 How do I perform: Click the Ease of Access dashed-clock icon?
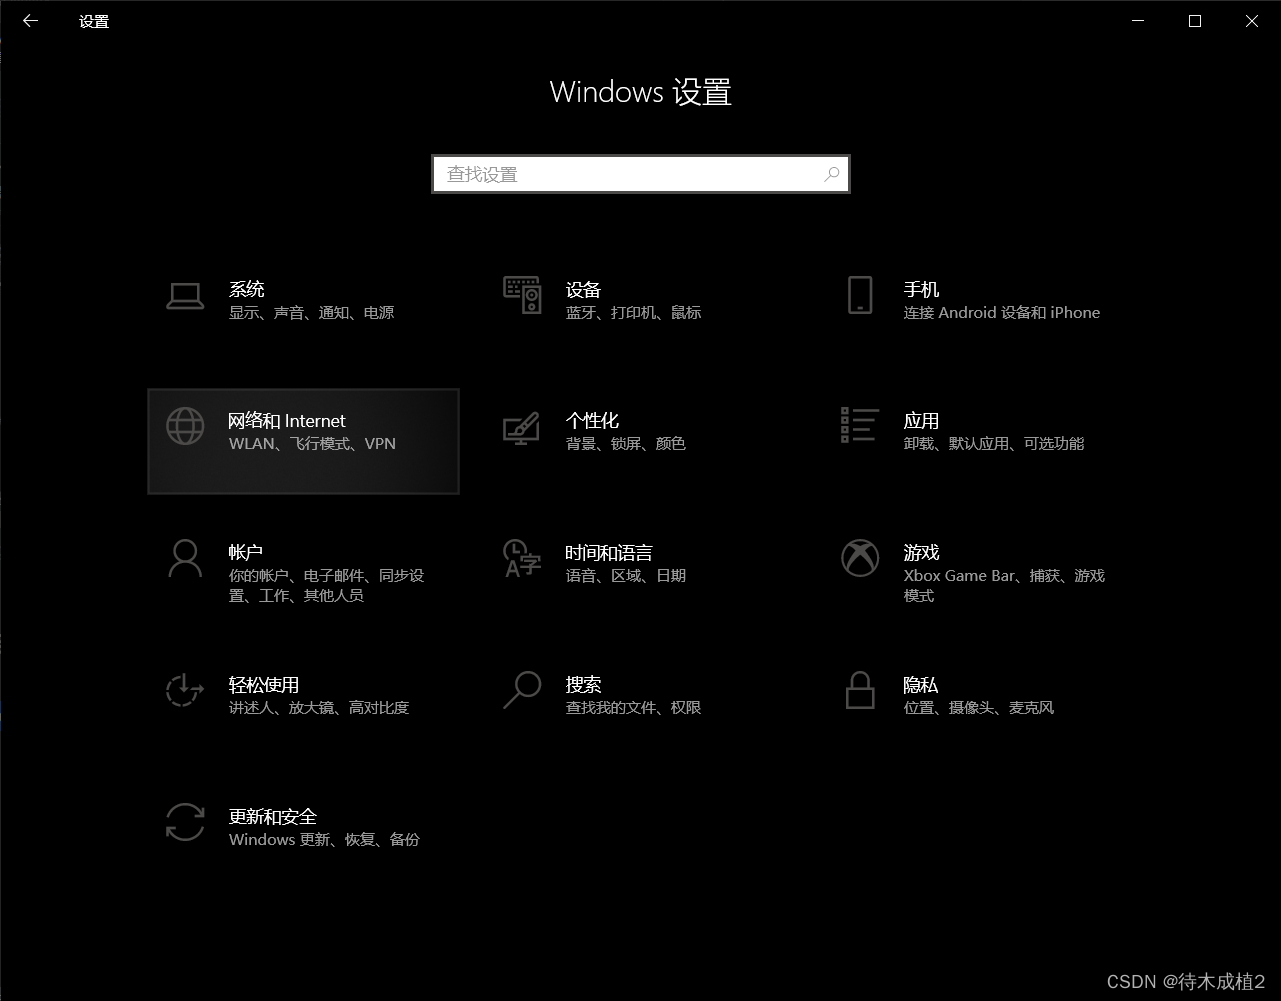pyautogui.click(x=185, y=691)
